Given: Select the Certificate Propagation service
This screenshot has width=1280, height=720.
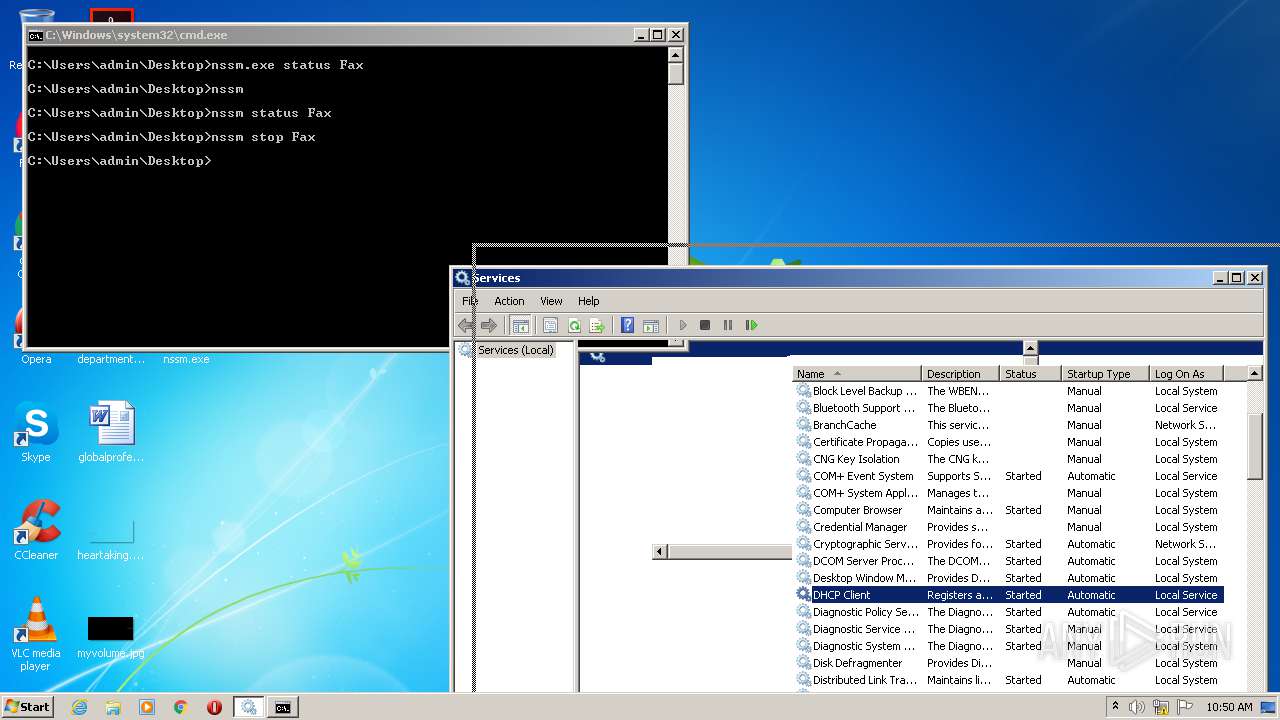Looking at the screenshot, I should (x=1009, y=442).
